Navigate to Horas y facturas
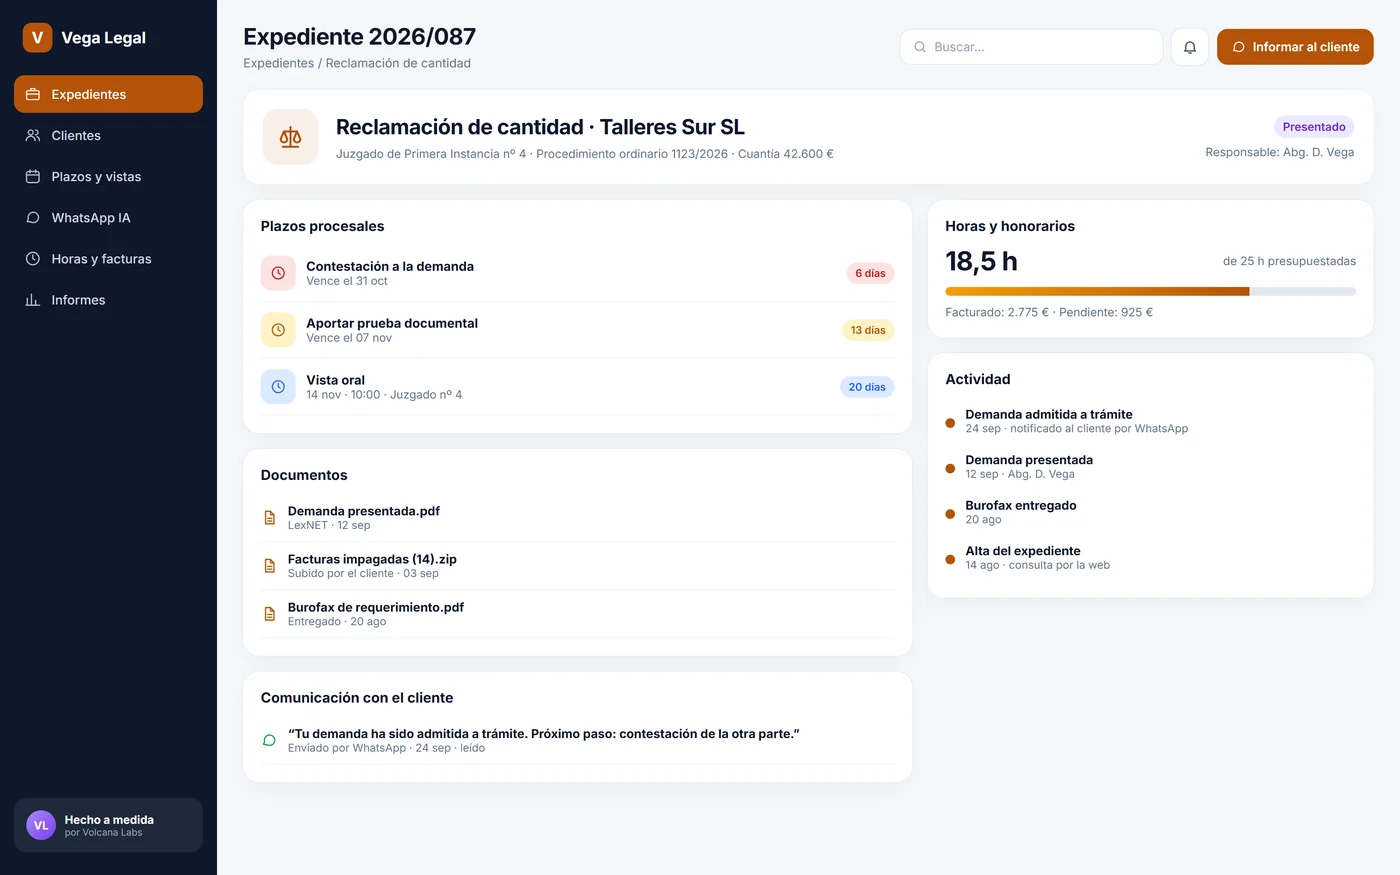This screenshot has width=1400, height=875. [x=108, y=258]
